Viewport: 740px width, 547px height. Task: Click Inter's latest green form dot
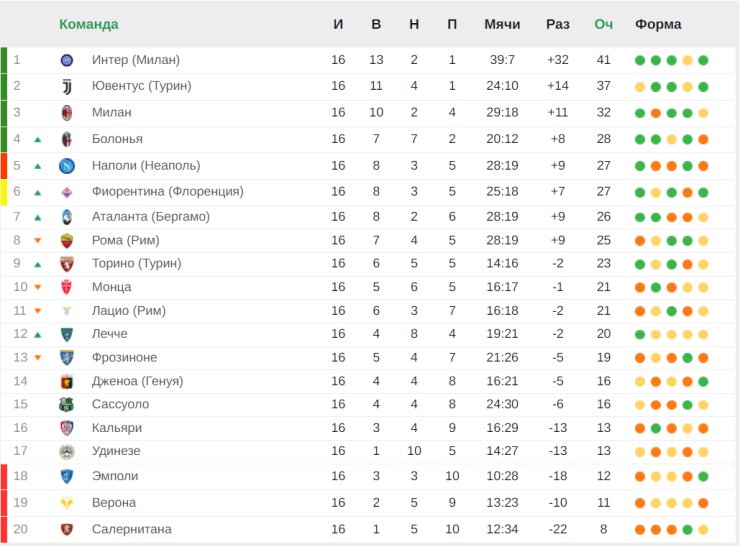click(x=703, y=60)
